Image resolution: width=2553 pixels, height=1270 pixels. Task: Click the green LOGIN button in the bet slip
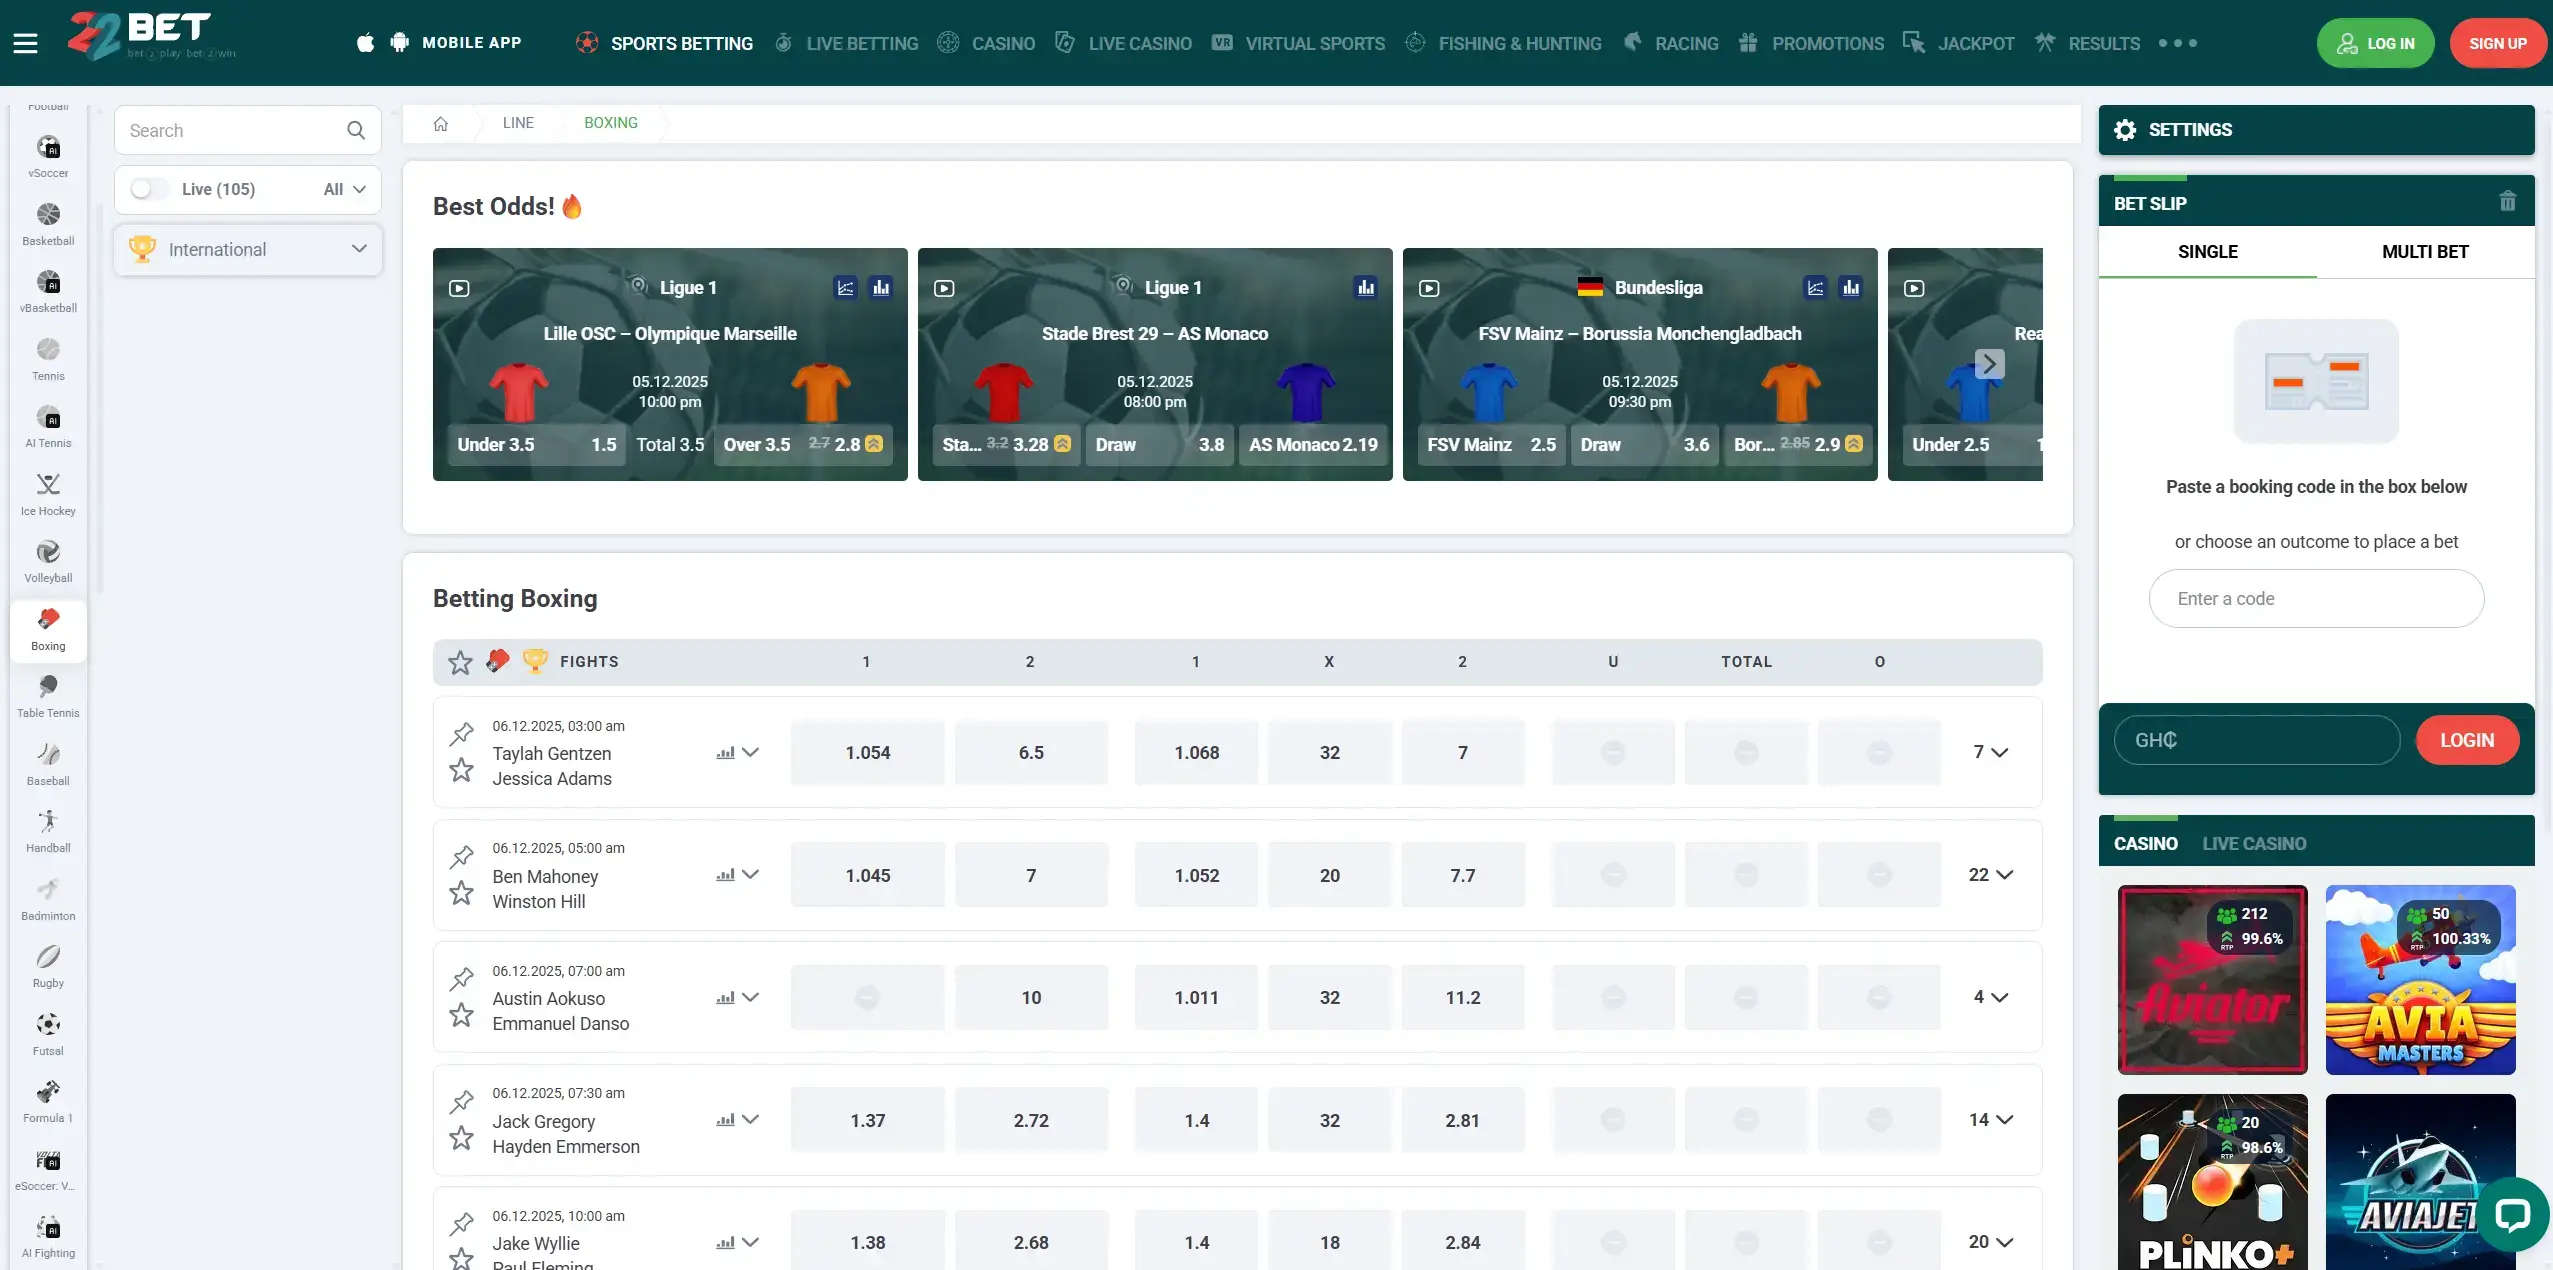(x=2468, y=739)
